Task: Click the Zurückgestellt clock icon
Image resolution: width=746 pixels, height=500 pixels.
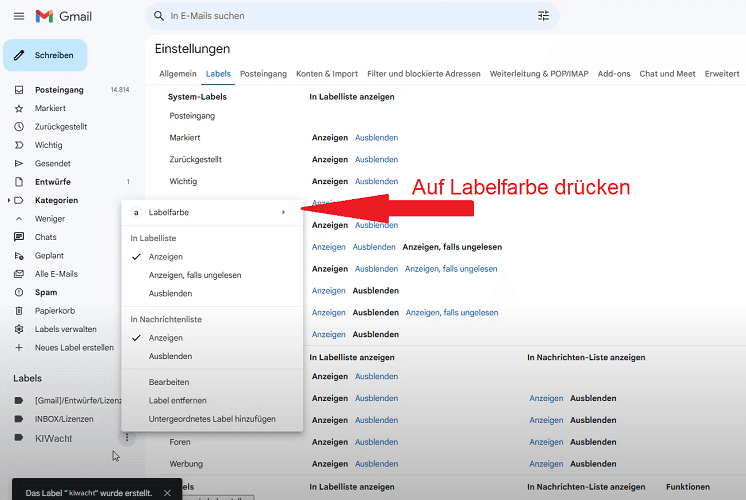Action: (x=19, y=127)
